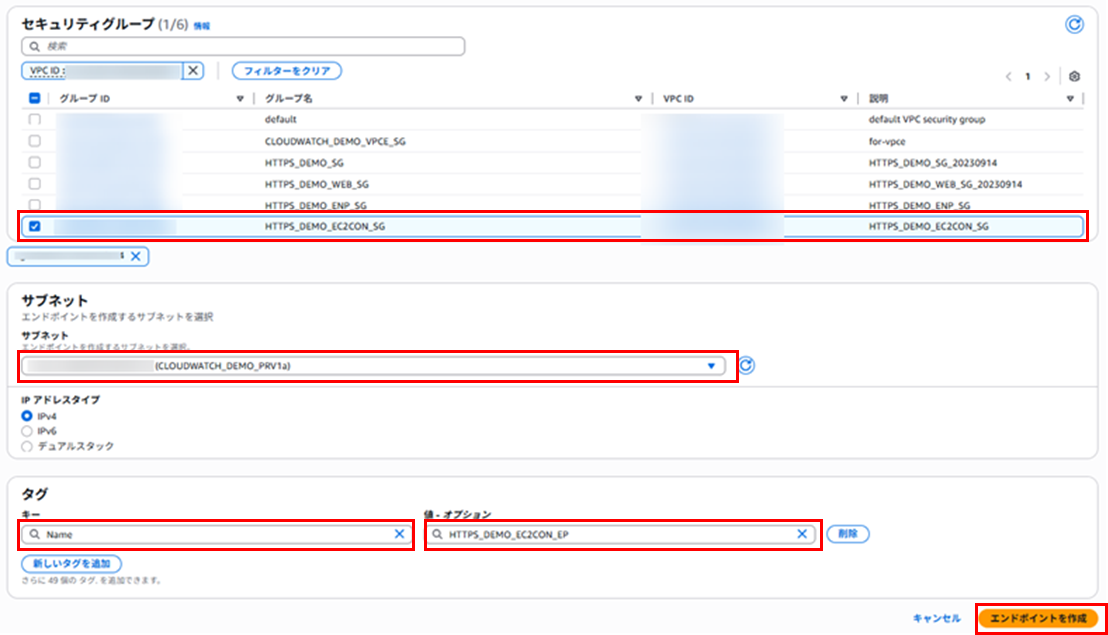Sort by グループ ID column arrow
Viewport: 1108px width, 635px height.
click(x=240, y=99)
